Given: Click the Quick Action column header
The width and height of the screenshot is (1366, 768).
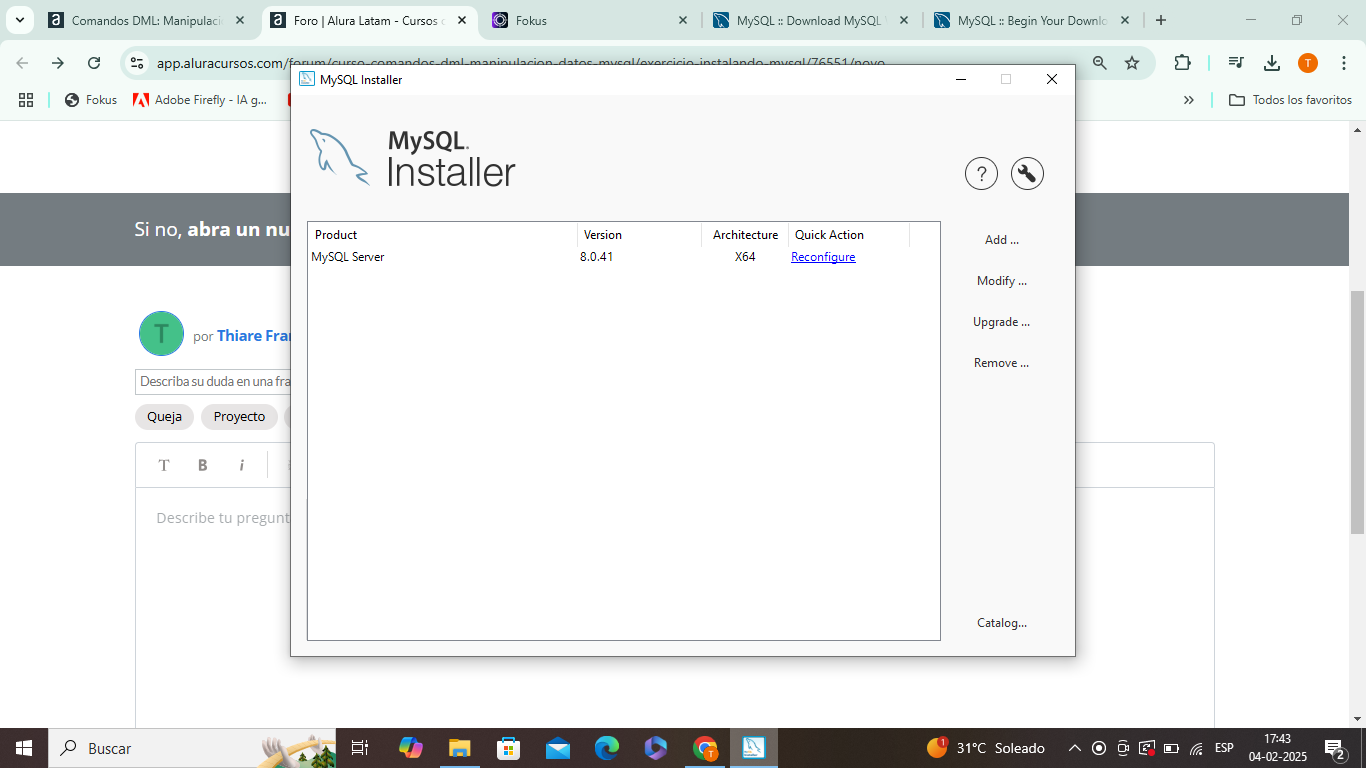Looking at the screenshot, I should tap(849, 235).
